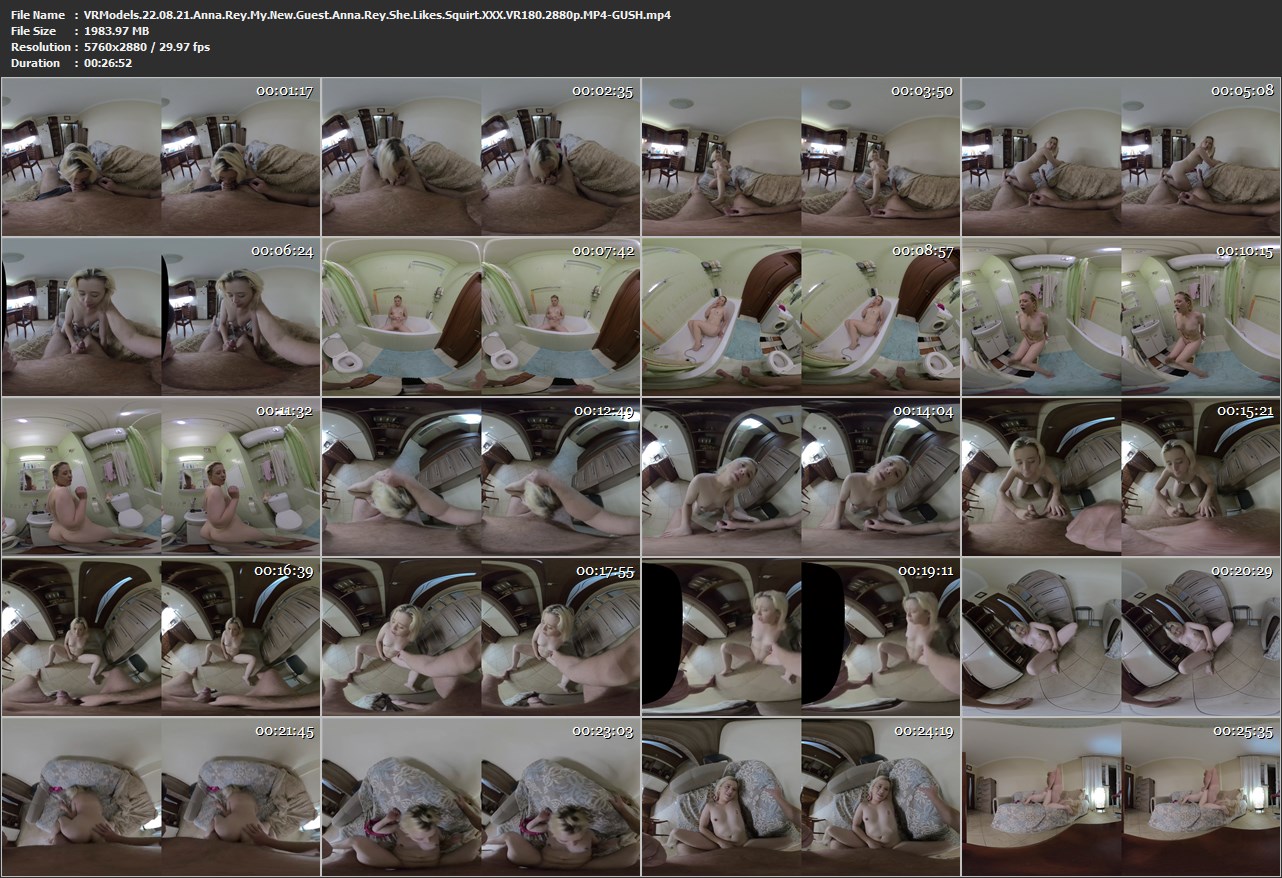Choose the frame stamped 00:08:57

coord(801,317)
